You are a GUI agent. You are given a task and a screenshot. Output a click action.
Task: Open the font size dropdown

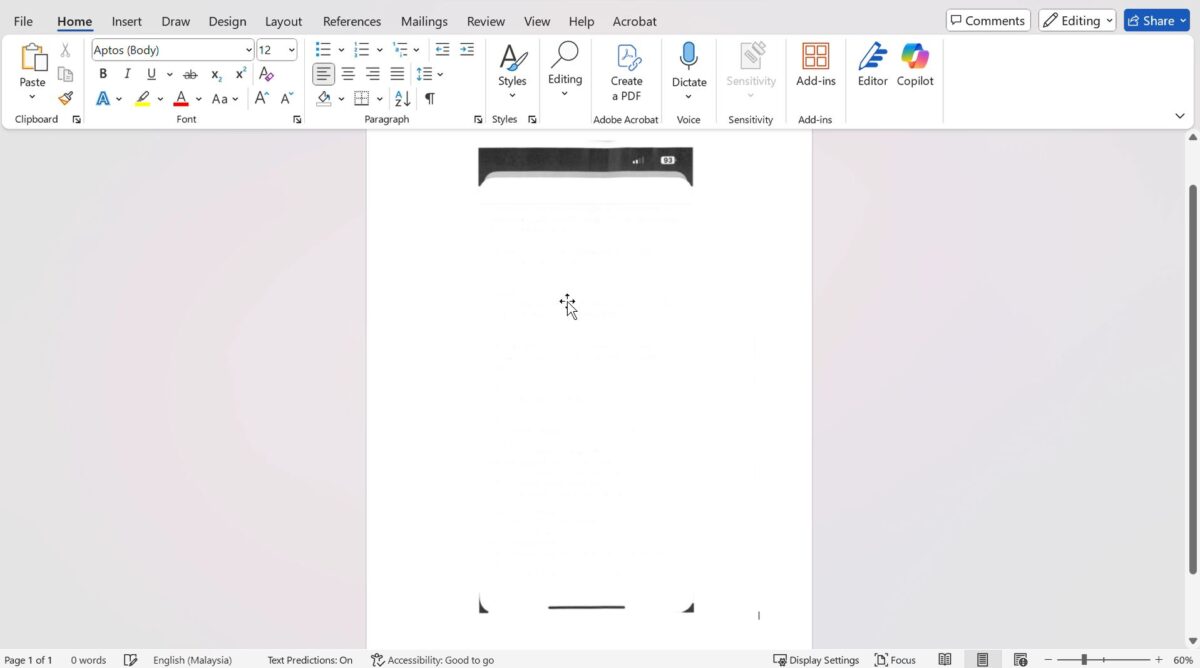point(291,50)
